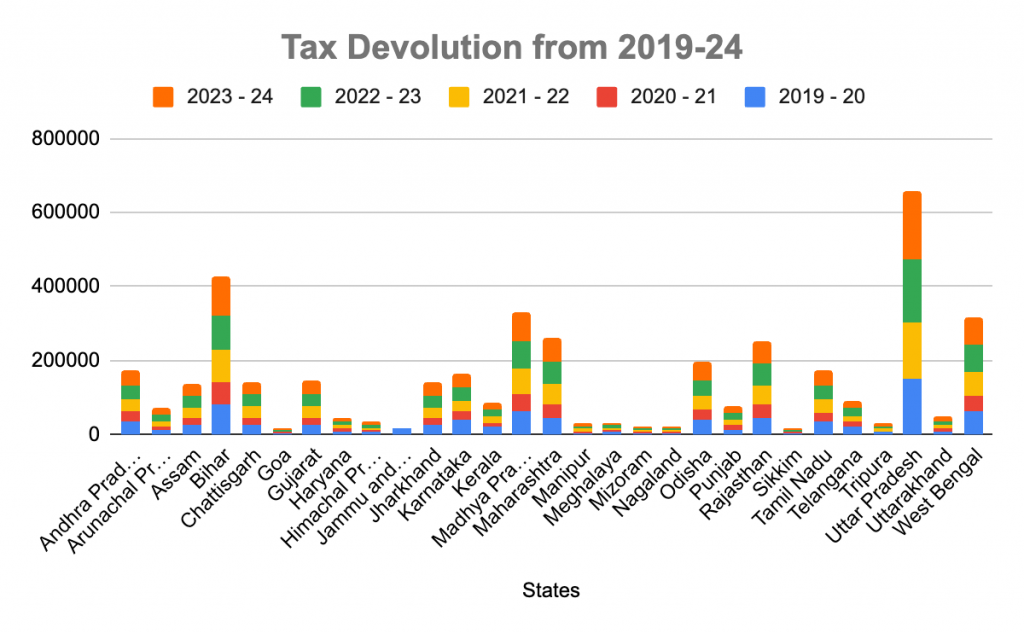Click the yellow 2021 - 22 legend swatch

[461, 96]
